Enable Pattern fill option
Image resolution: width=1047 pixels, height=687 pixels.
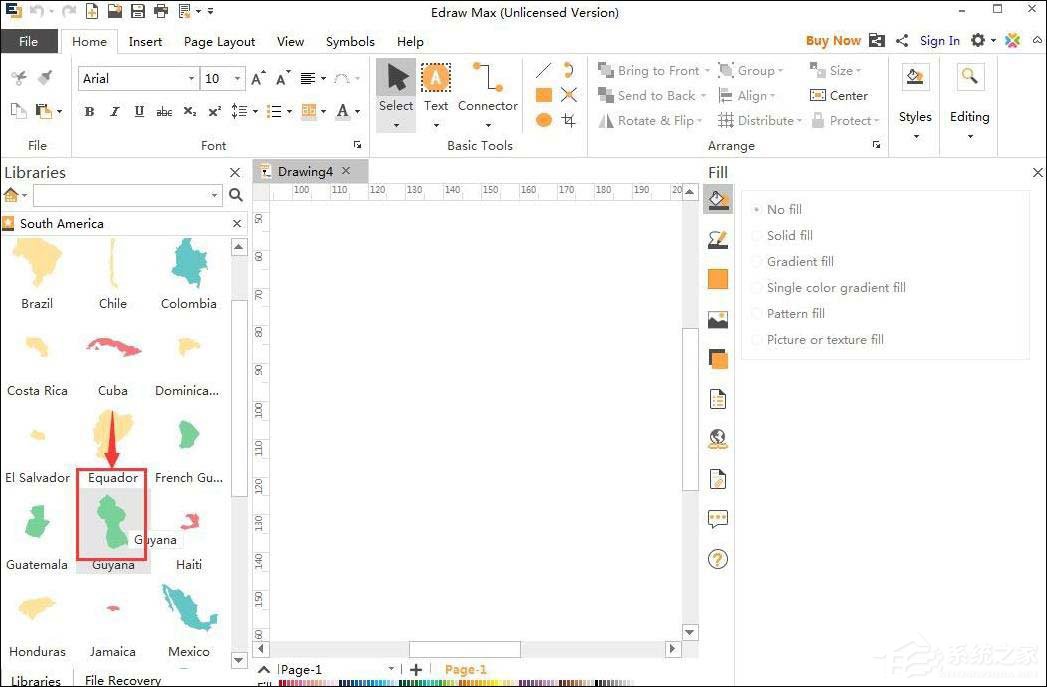point(796,313)
